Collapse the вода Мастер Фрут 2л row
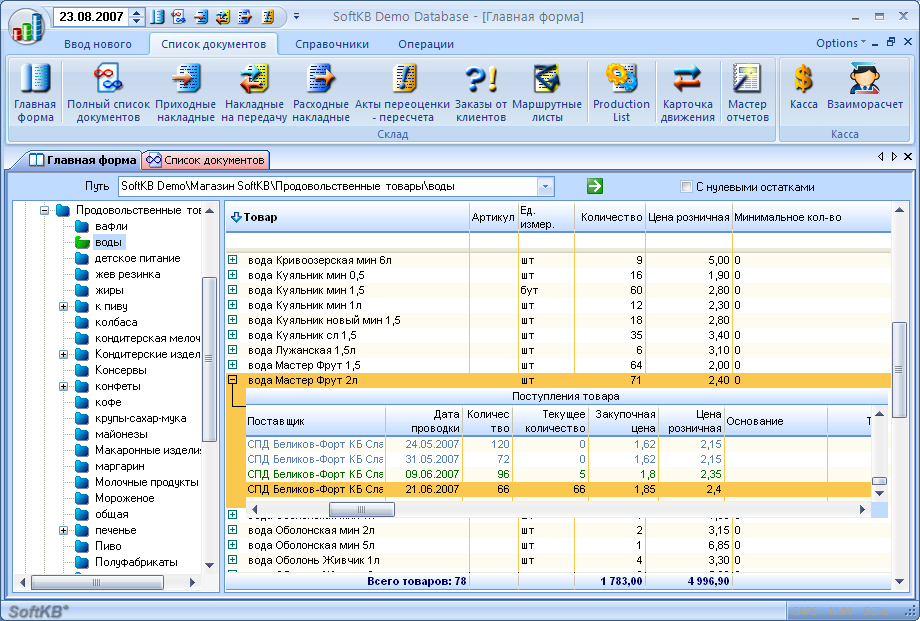Screen dimensions: 920x621 [233, 380]
